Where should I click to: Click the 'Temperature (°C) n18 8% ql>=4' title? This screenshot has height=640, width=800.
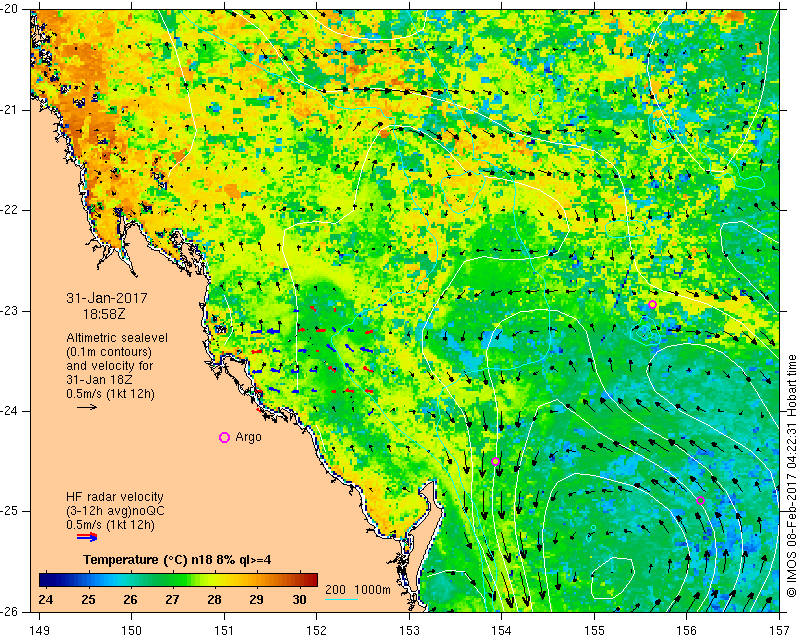coord(177,560)
